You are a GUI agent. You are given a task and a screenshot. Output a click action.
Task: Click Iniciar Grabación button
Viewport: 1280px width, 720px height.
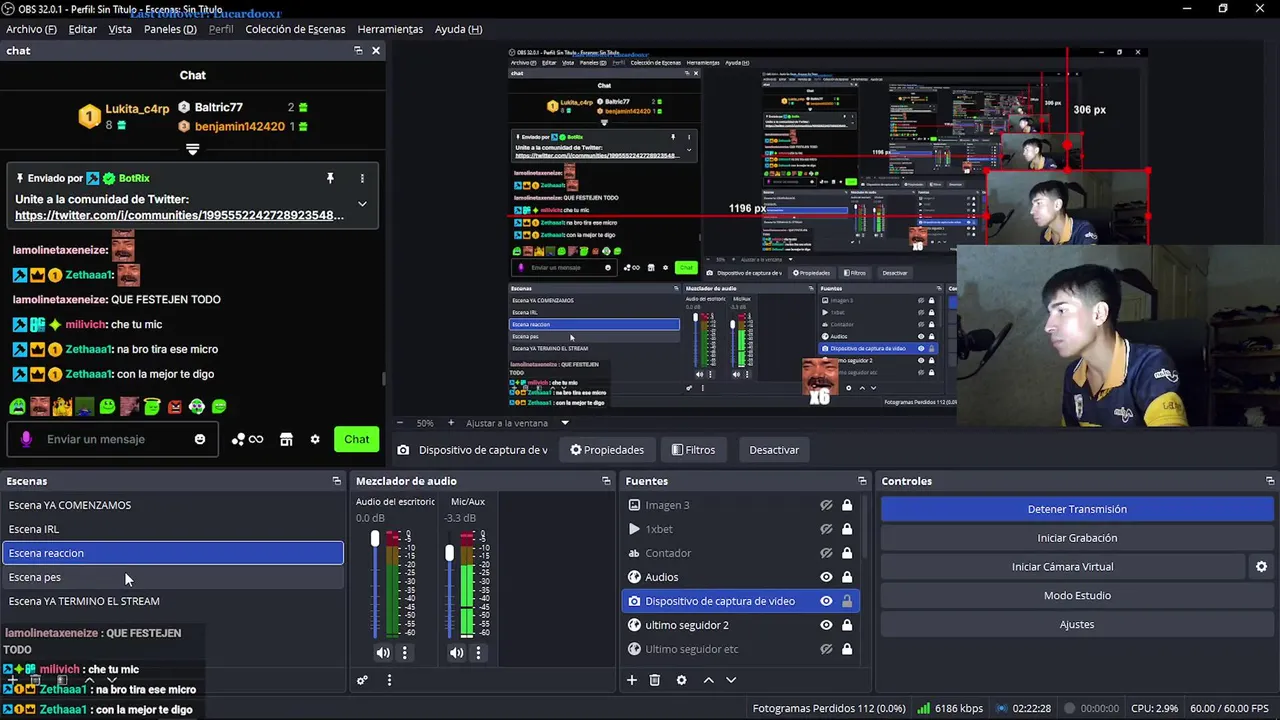click(x=1077, y=538)
